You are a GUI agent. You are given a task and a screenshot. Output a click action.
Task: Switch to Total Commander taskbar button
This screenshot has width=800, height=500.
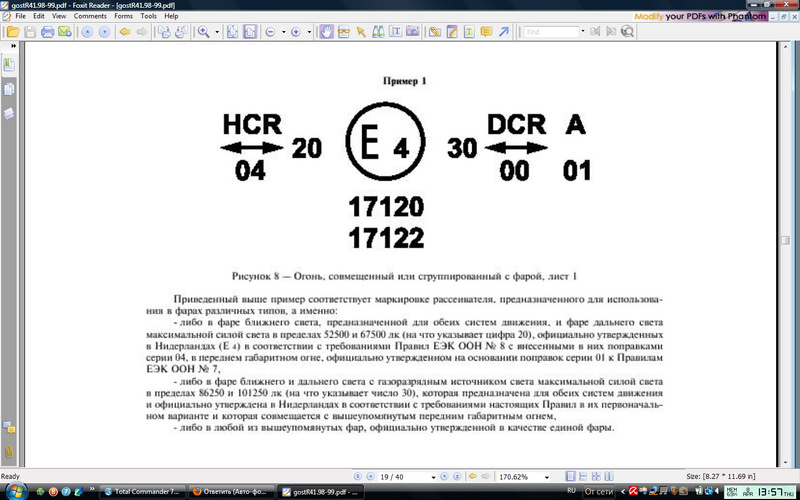(142, 492)
